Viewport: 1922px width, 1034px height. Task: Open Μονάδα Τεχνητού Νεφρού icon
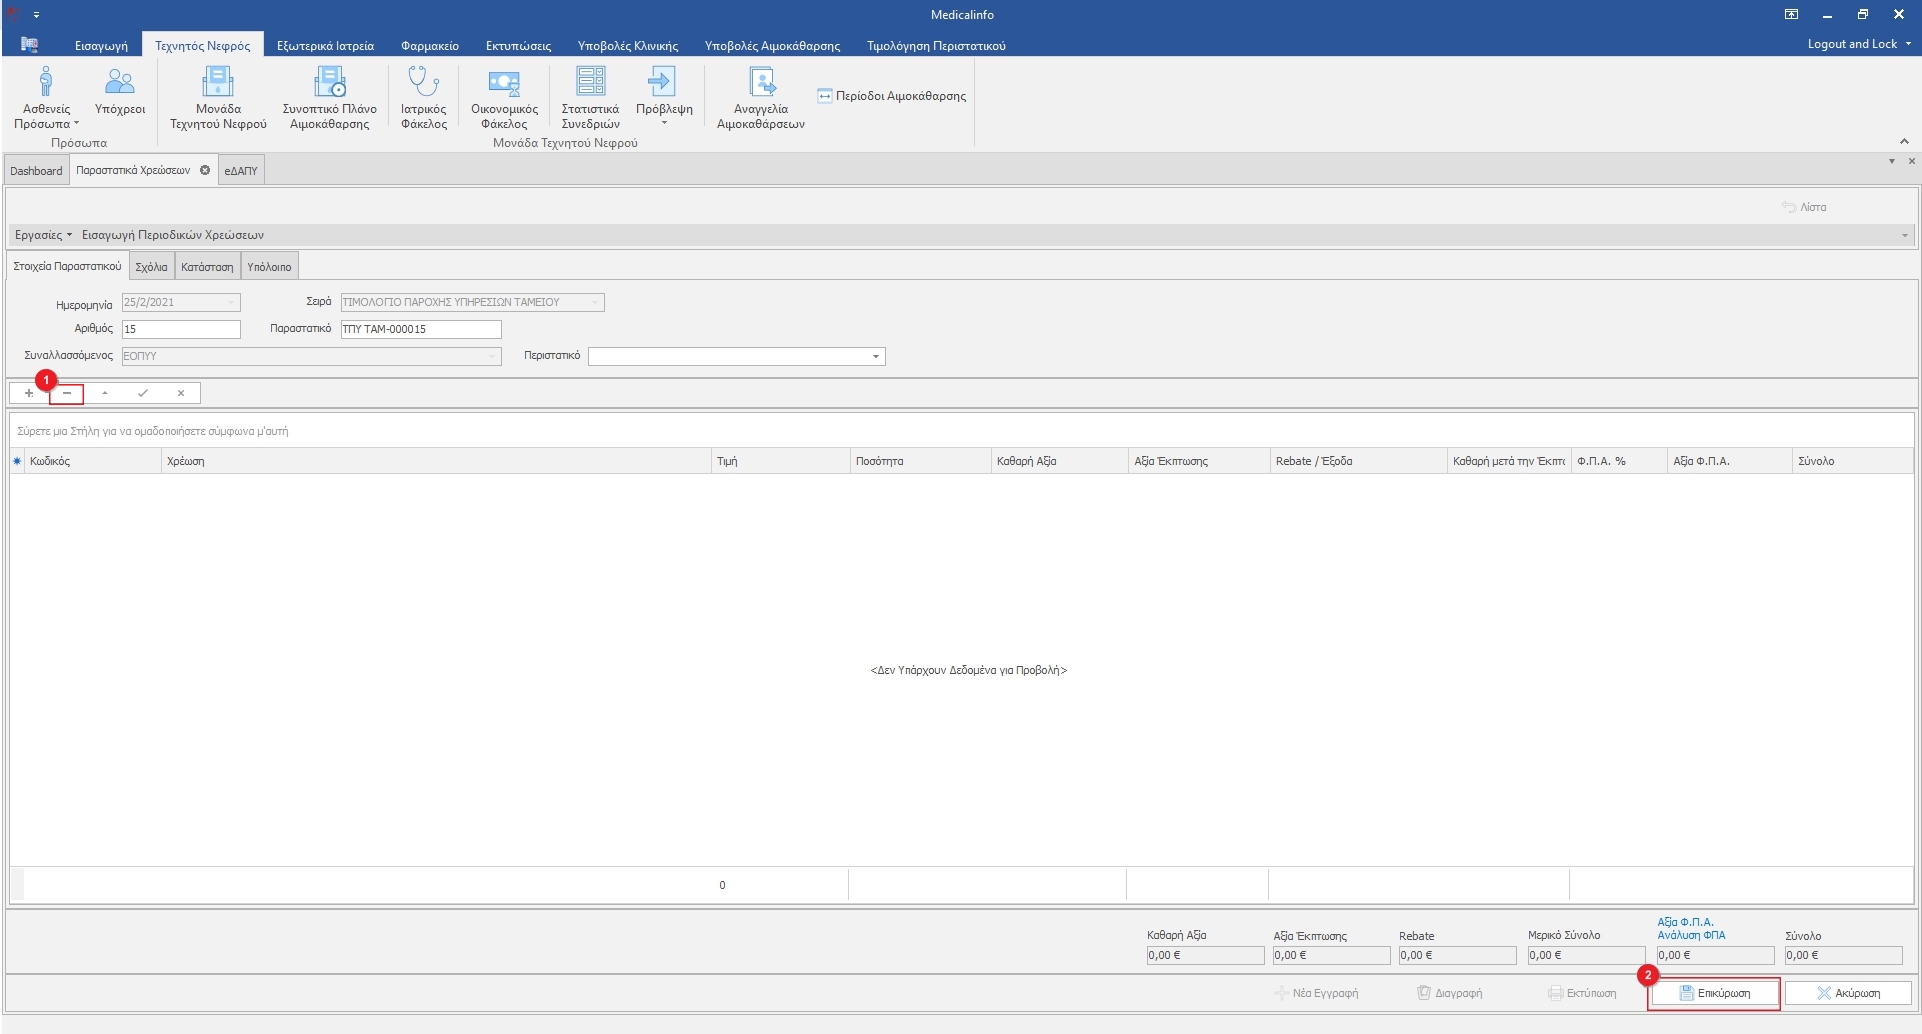click(x=217, y=82)
